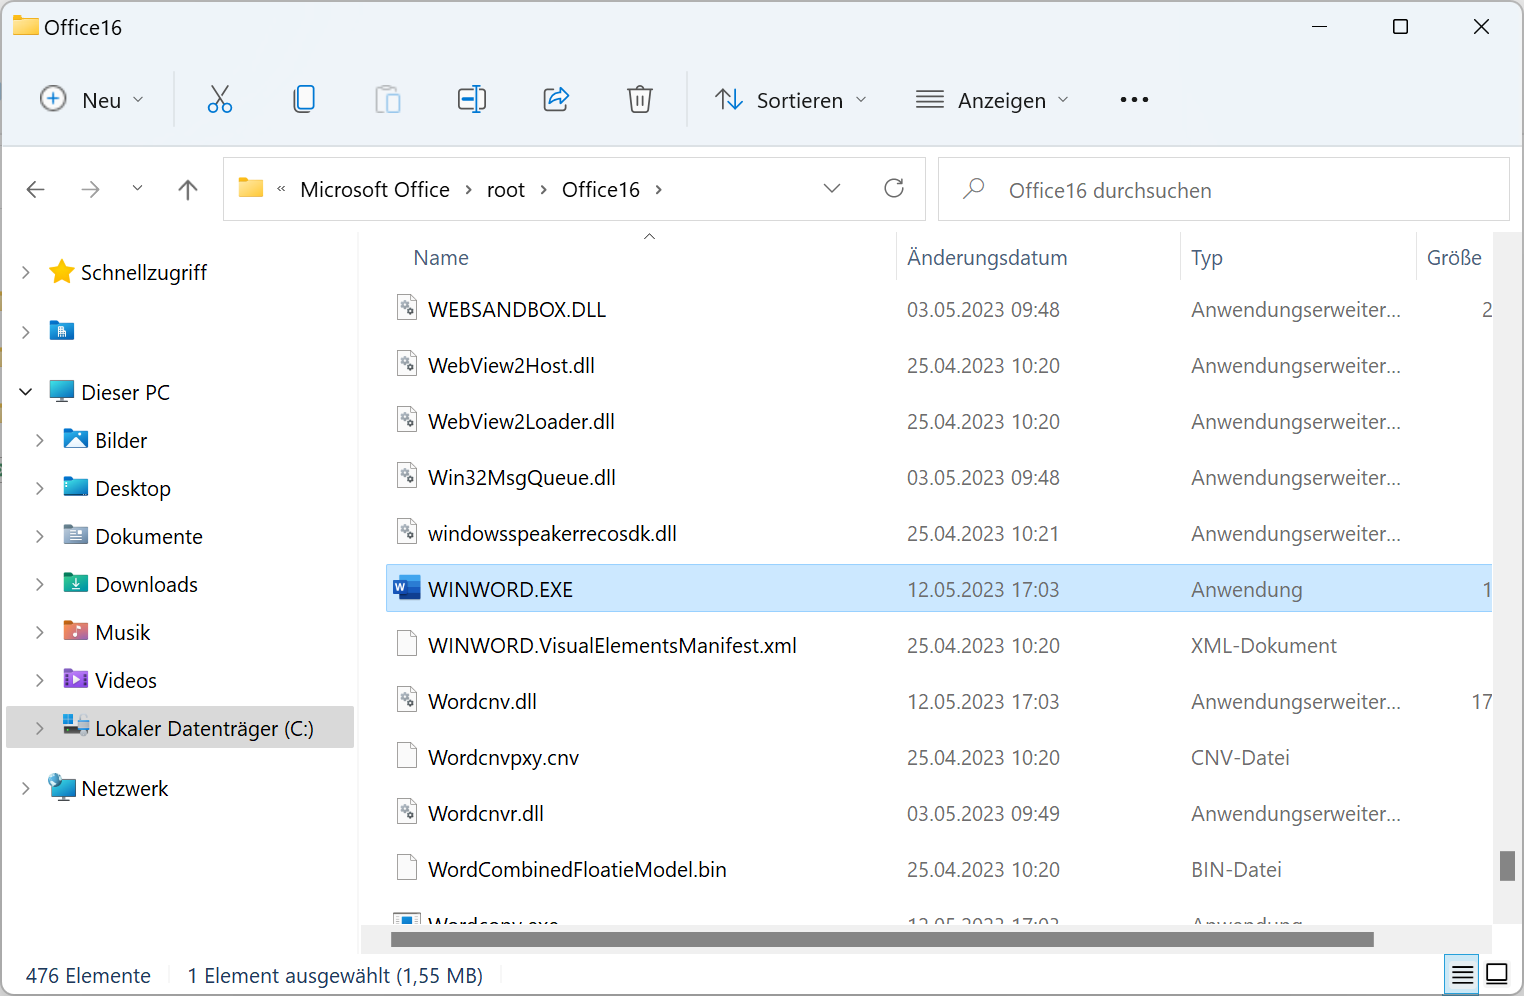Screen dimensions: 1524x996
Task: Refresh the Office16 folder view
Action: coord(894,188)
